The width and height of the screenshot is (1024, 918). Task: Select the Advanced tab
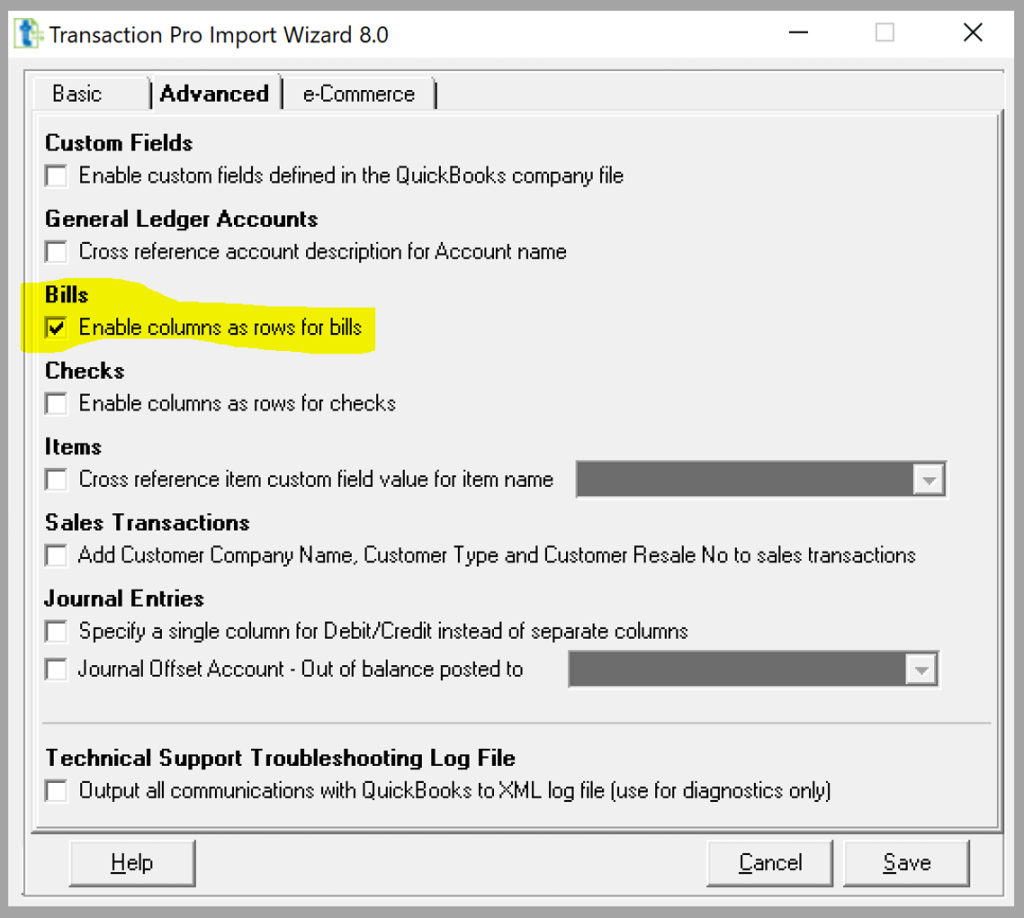coord(214,94)
